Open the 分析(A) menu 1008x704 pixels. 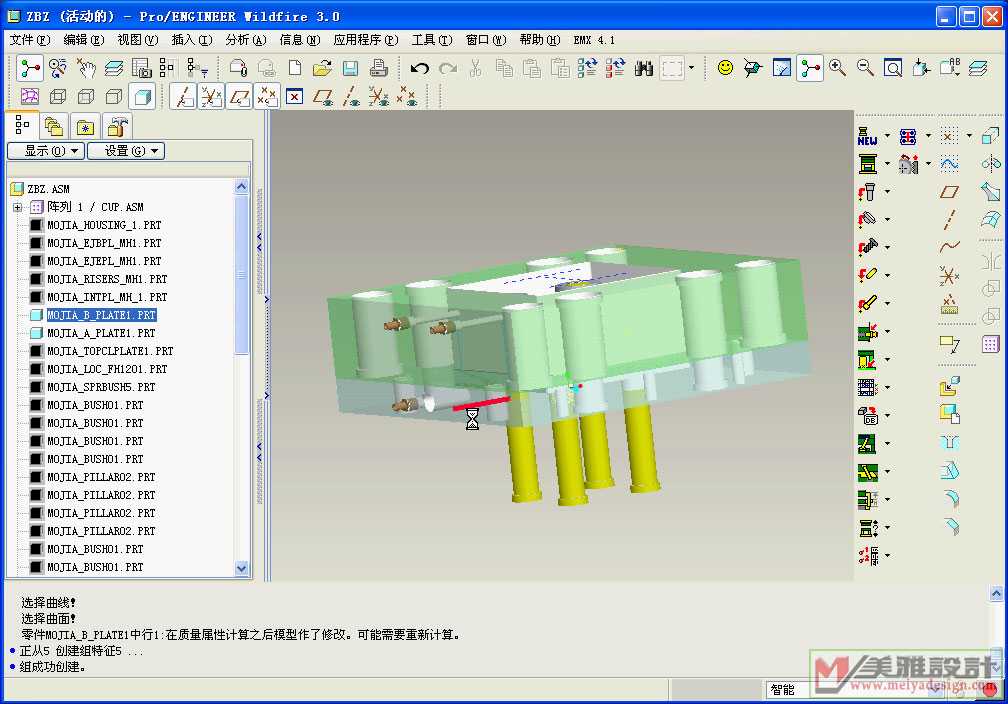coord(246,40)
